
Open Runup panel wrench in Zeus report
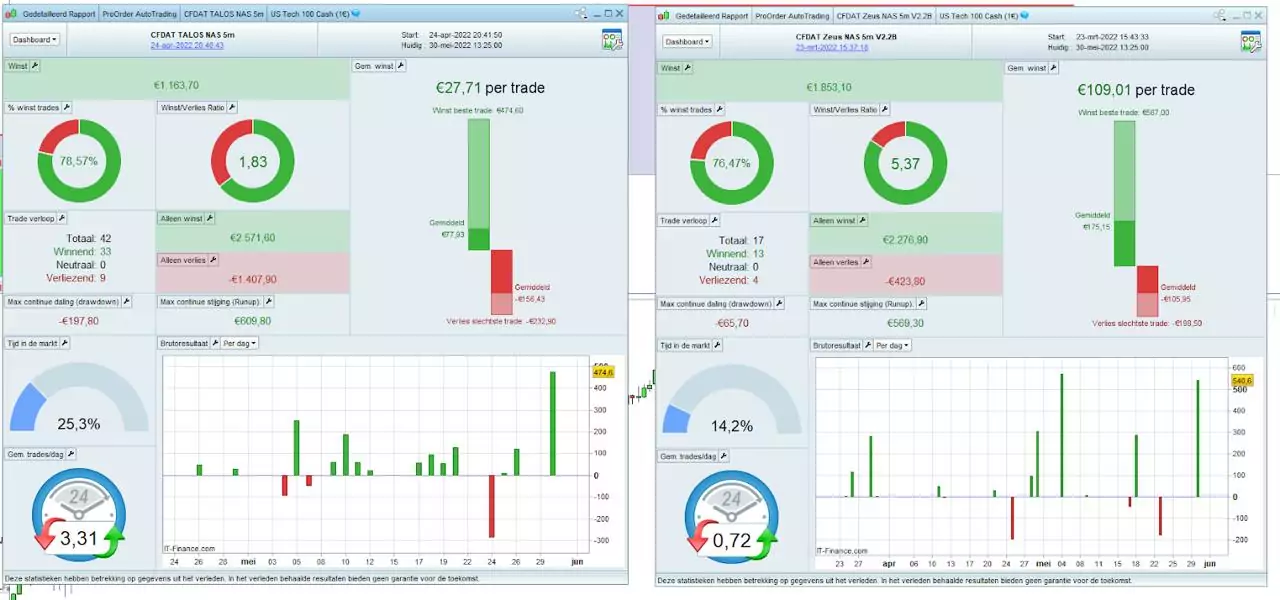[x=921, y=303]
